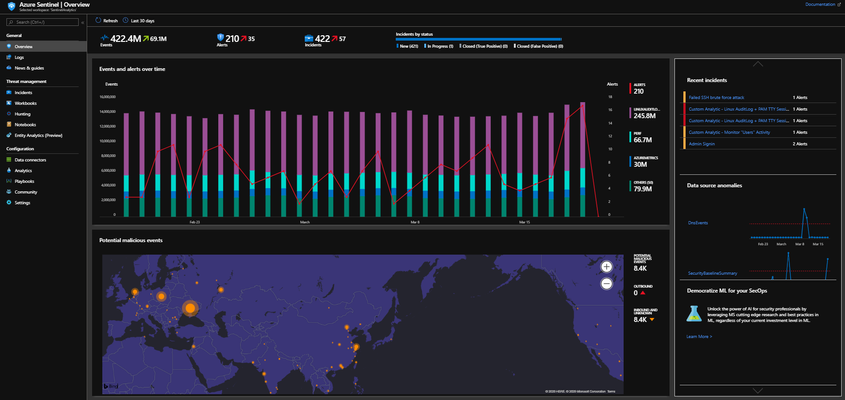Click the Overview icon in sidebar
The width and height of the screenshot is (845, 400).
pos(9,47)
